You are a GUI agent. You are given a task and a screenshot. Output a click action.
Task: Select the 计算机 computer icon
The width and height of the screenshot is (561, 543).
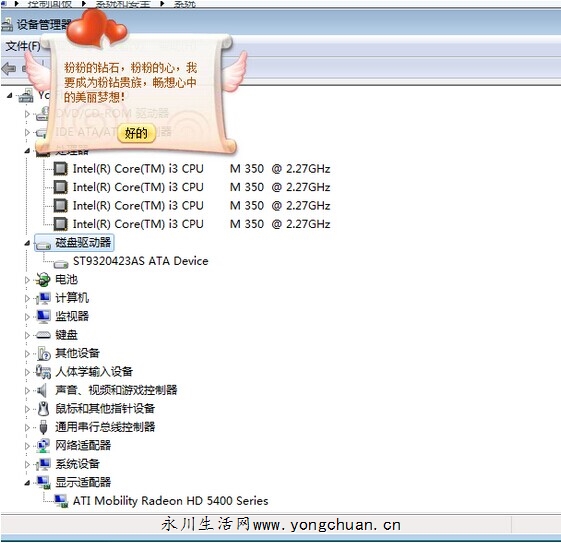click(x=43, y=298)
